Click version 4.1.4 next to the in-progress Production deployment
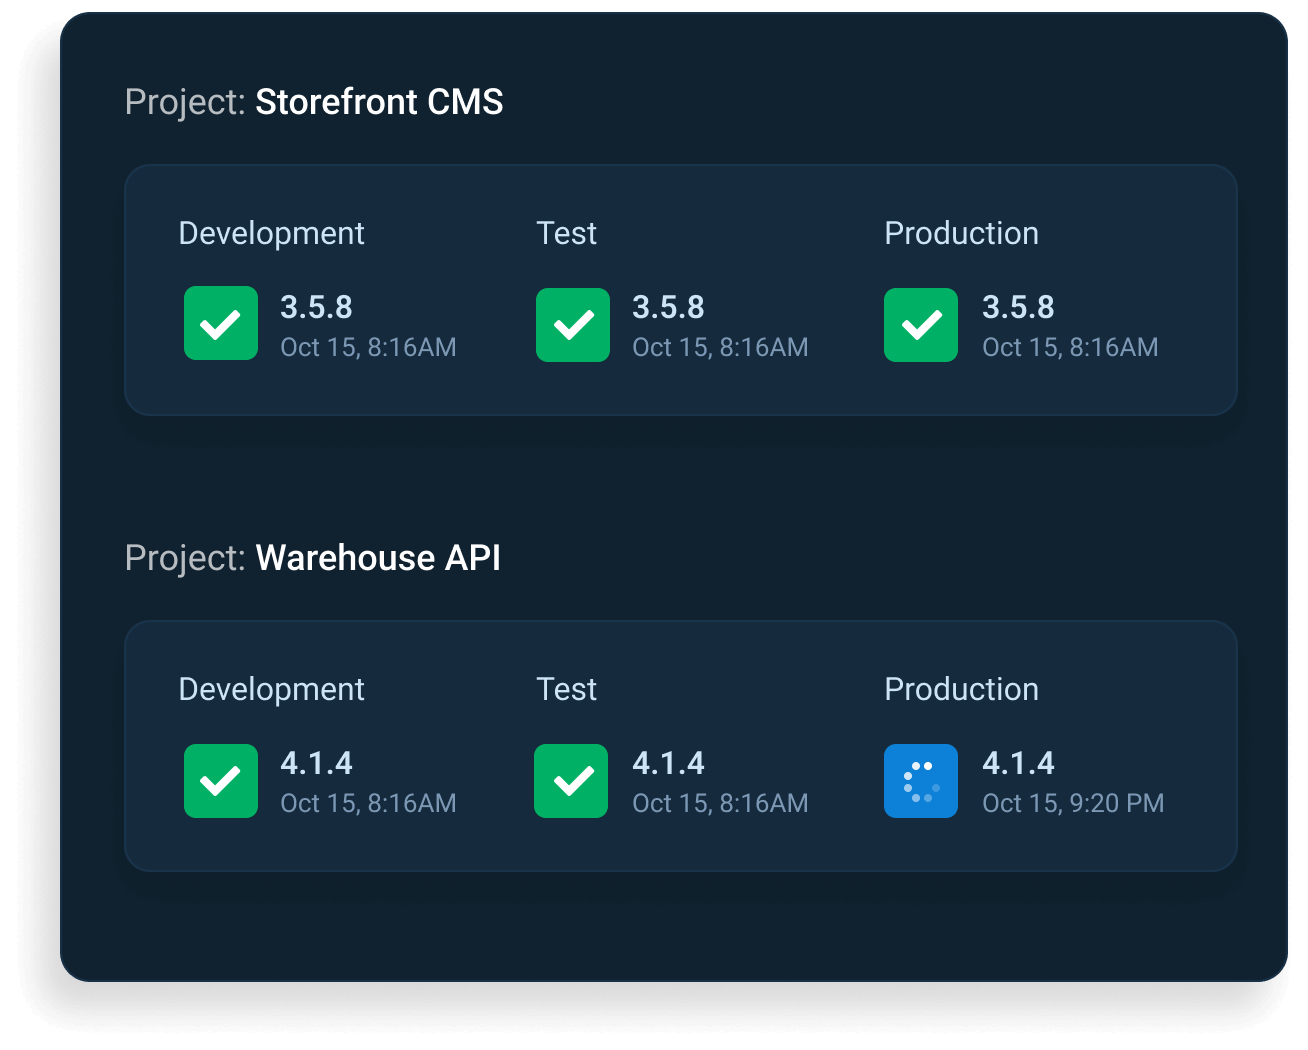Image resolution: width=1308 pixels, height=1050 pixels. [x=1018, y=763]
